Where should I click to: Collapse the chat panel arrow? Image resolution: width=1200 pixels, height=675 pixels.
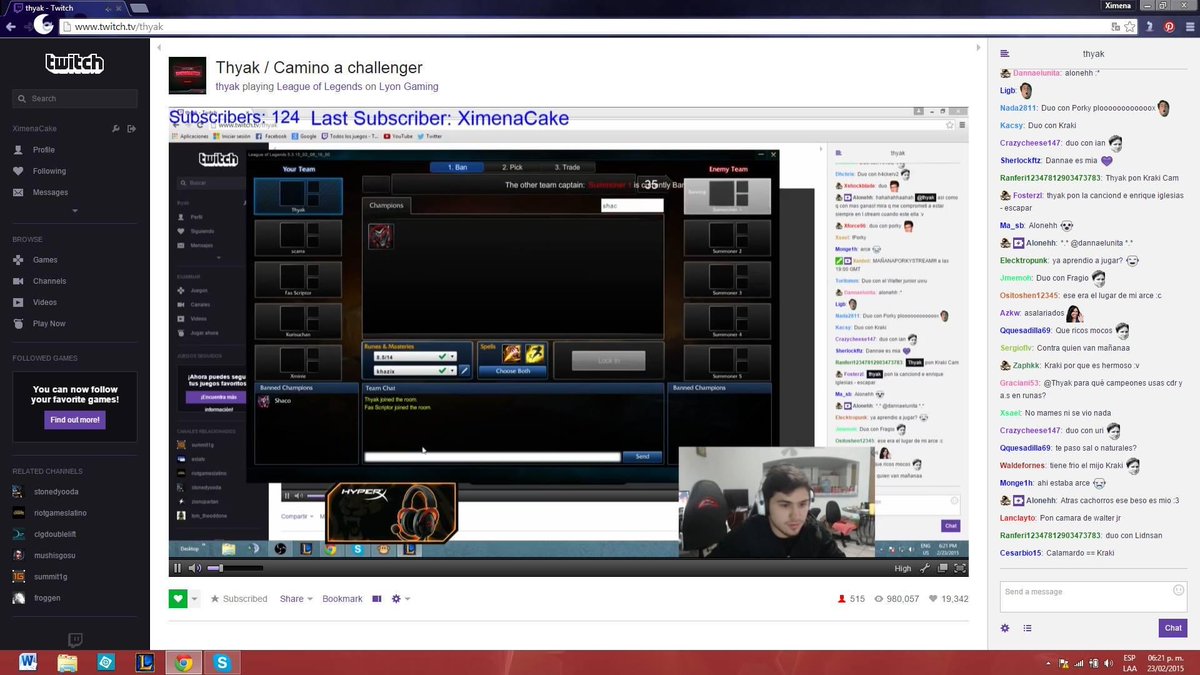978,47
